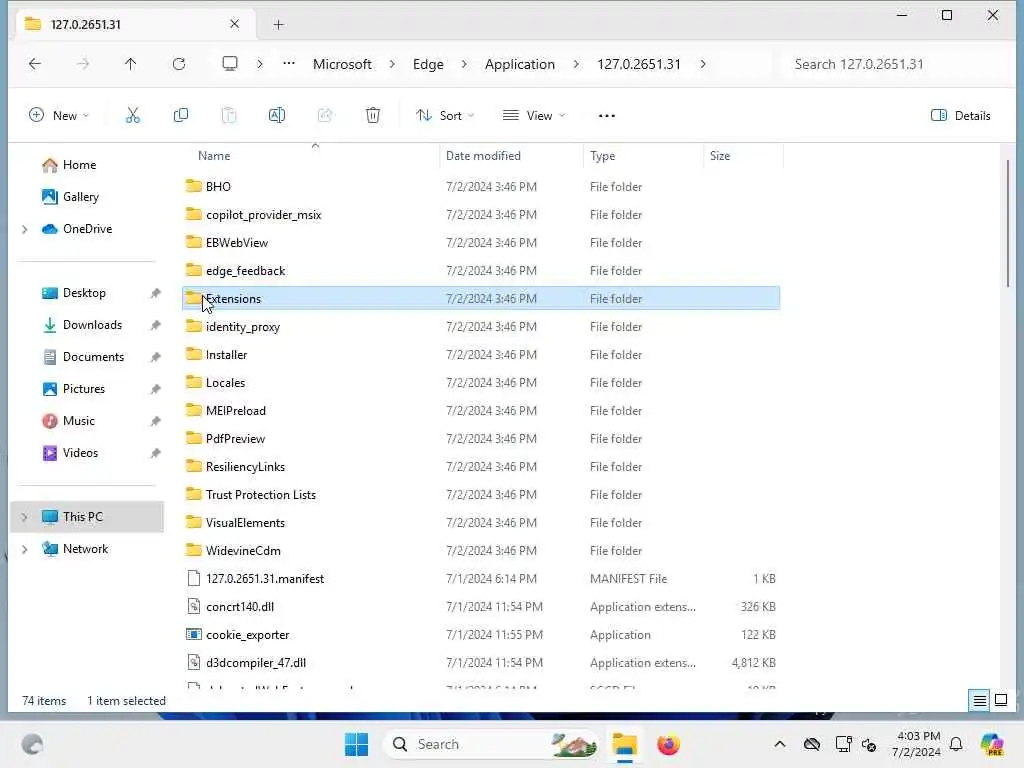The width and height of the screenshot is (1024, 768).
Task: Show hidden system tray icons
Action: pos(780,744)
